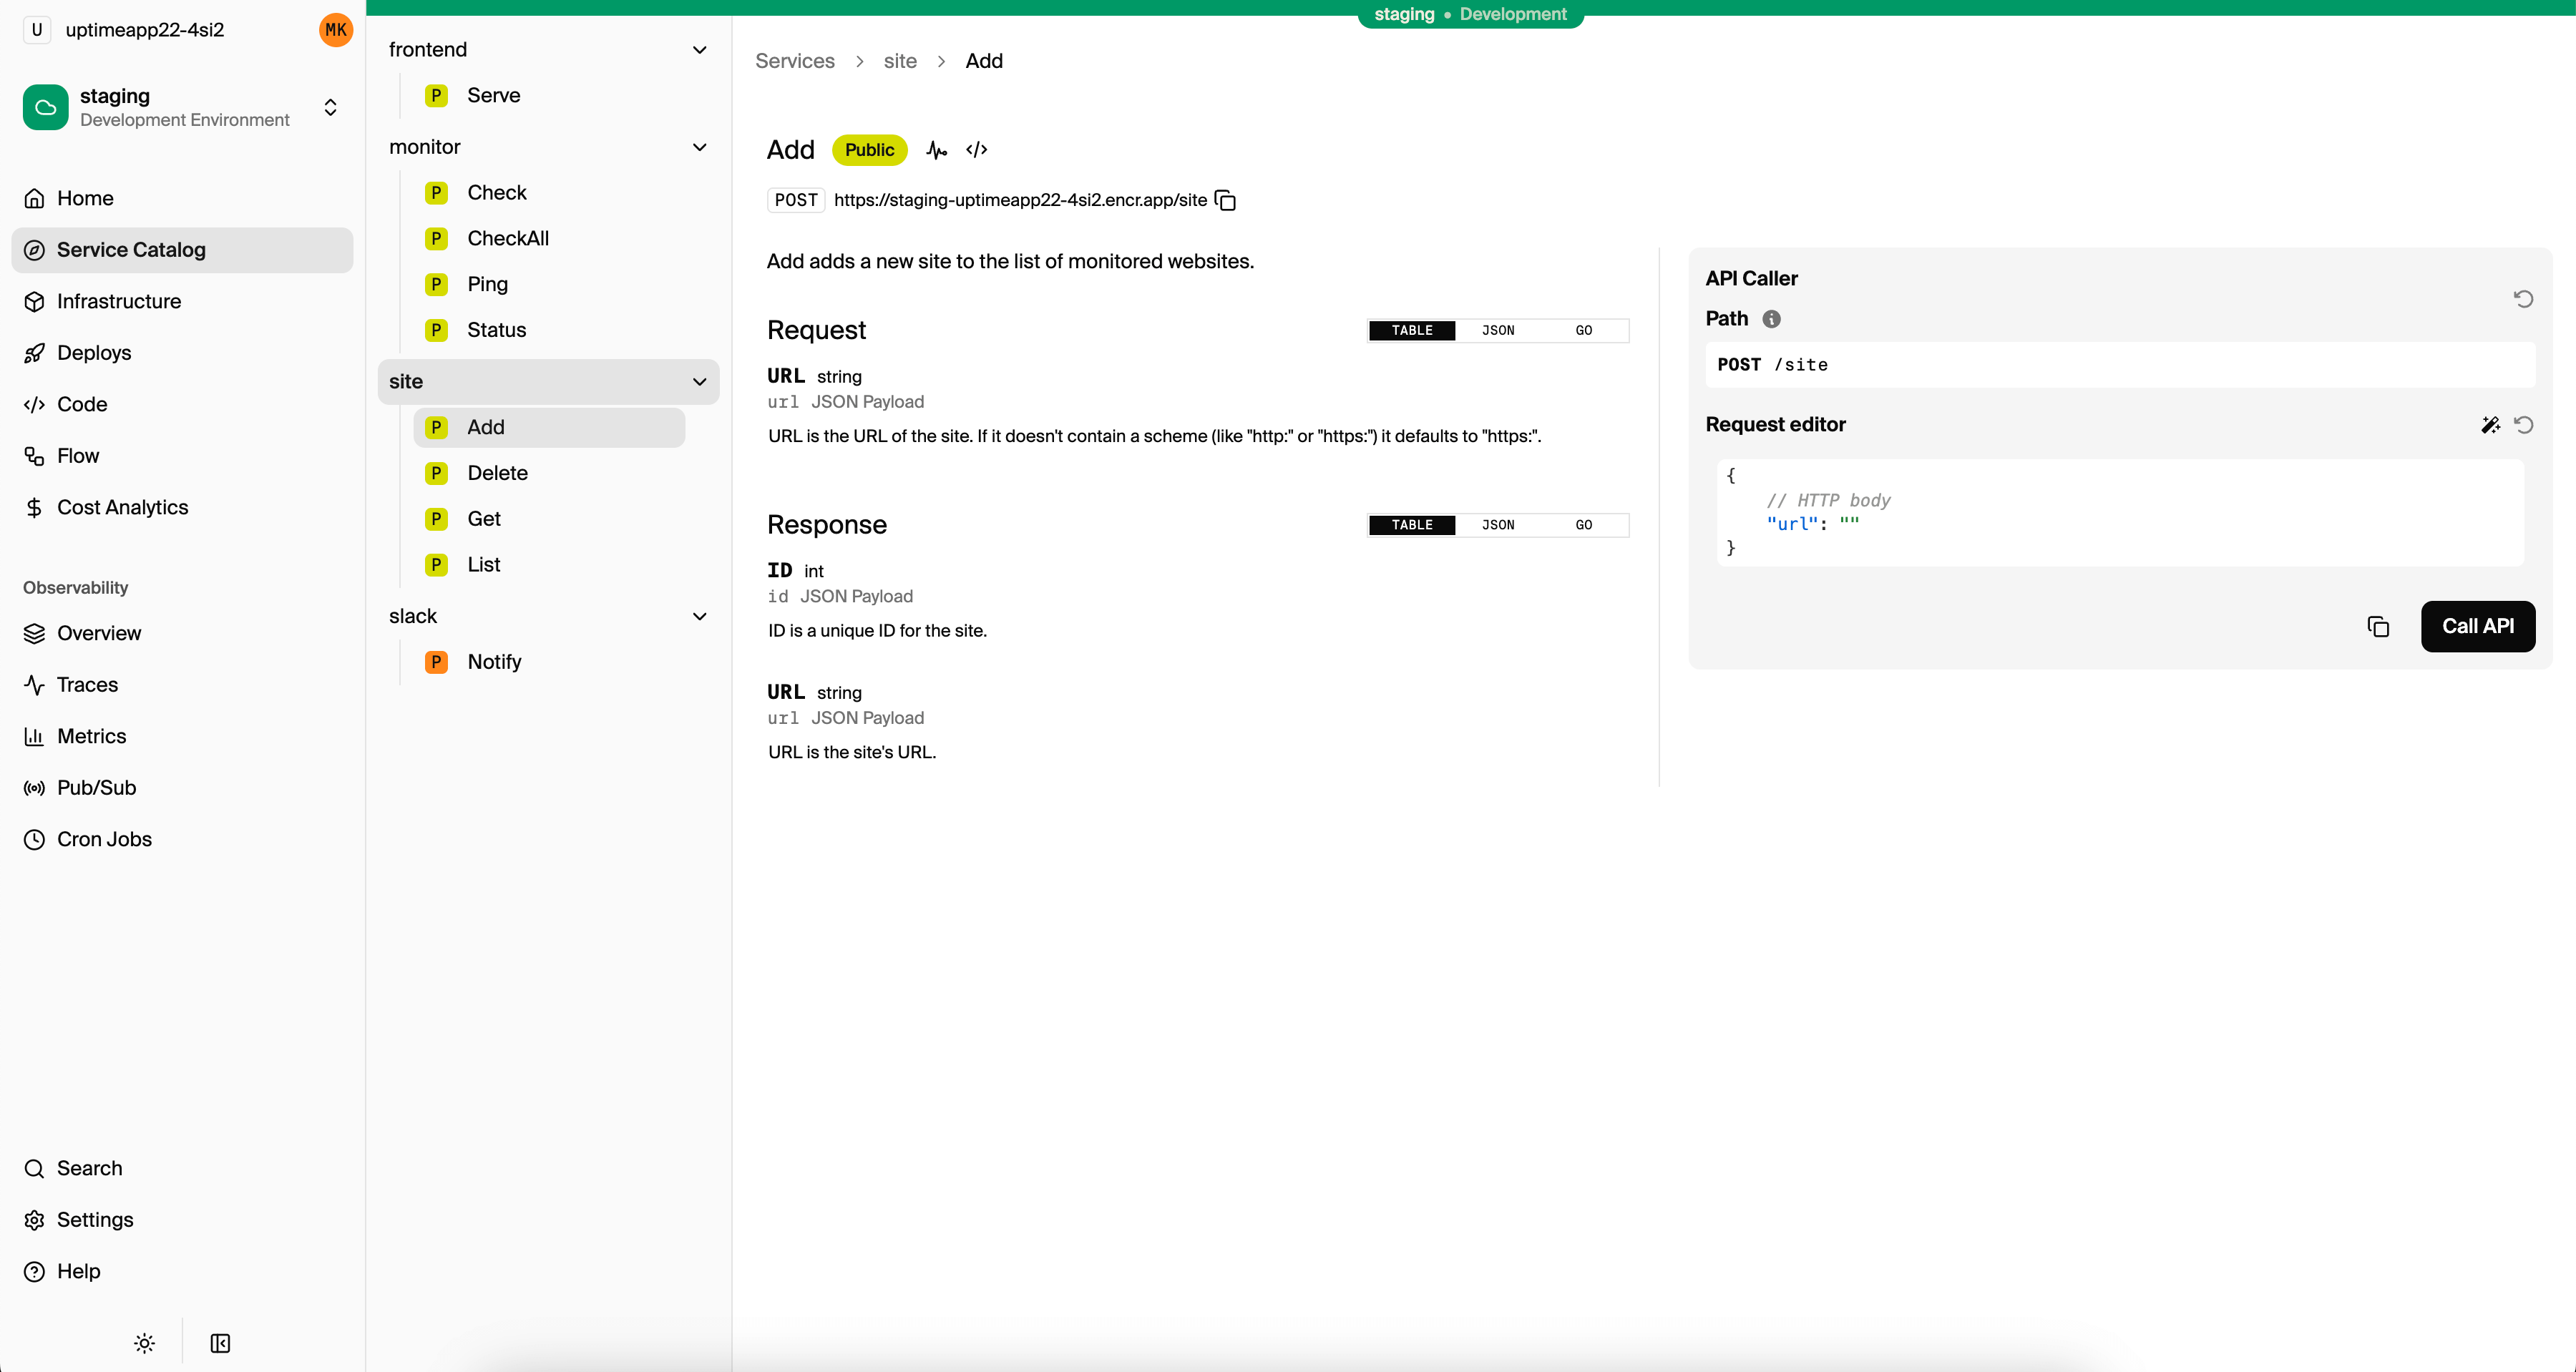Screen dimensions: 2576x1372
Task: Reset the Request editor with the undo icon
Action: click(2524, 425)
